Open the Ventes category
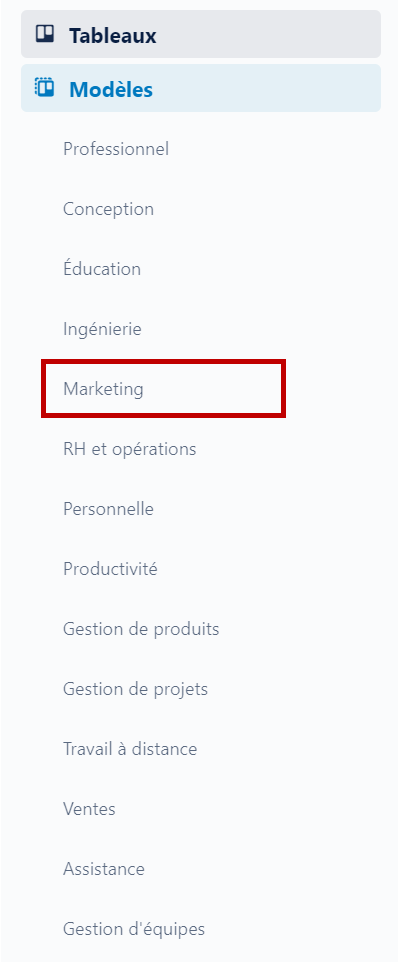 coord(89,809)
